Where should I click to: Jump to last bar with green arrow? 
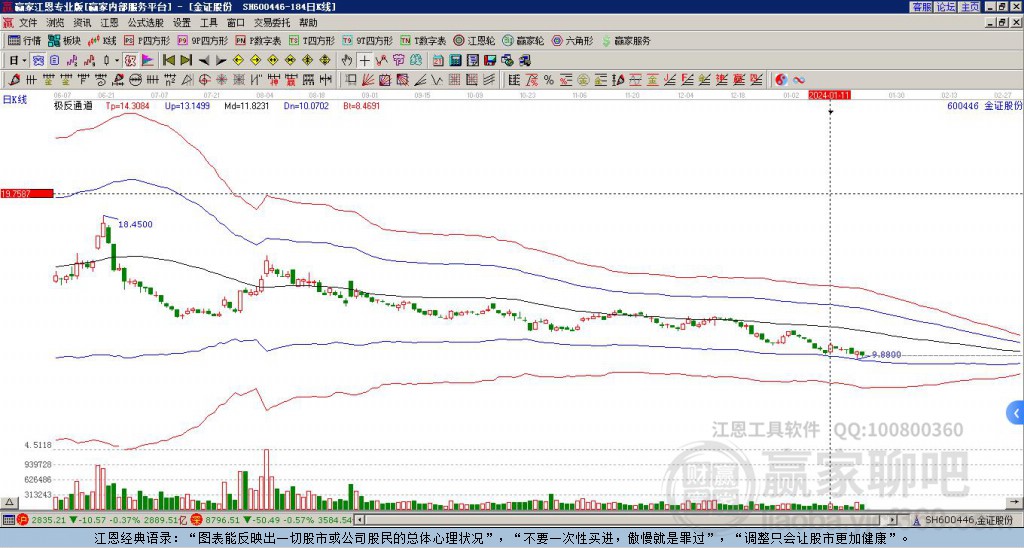point(186,61)
